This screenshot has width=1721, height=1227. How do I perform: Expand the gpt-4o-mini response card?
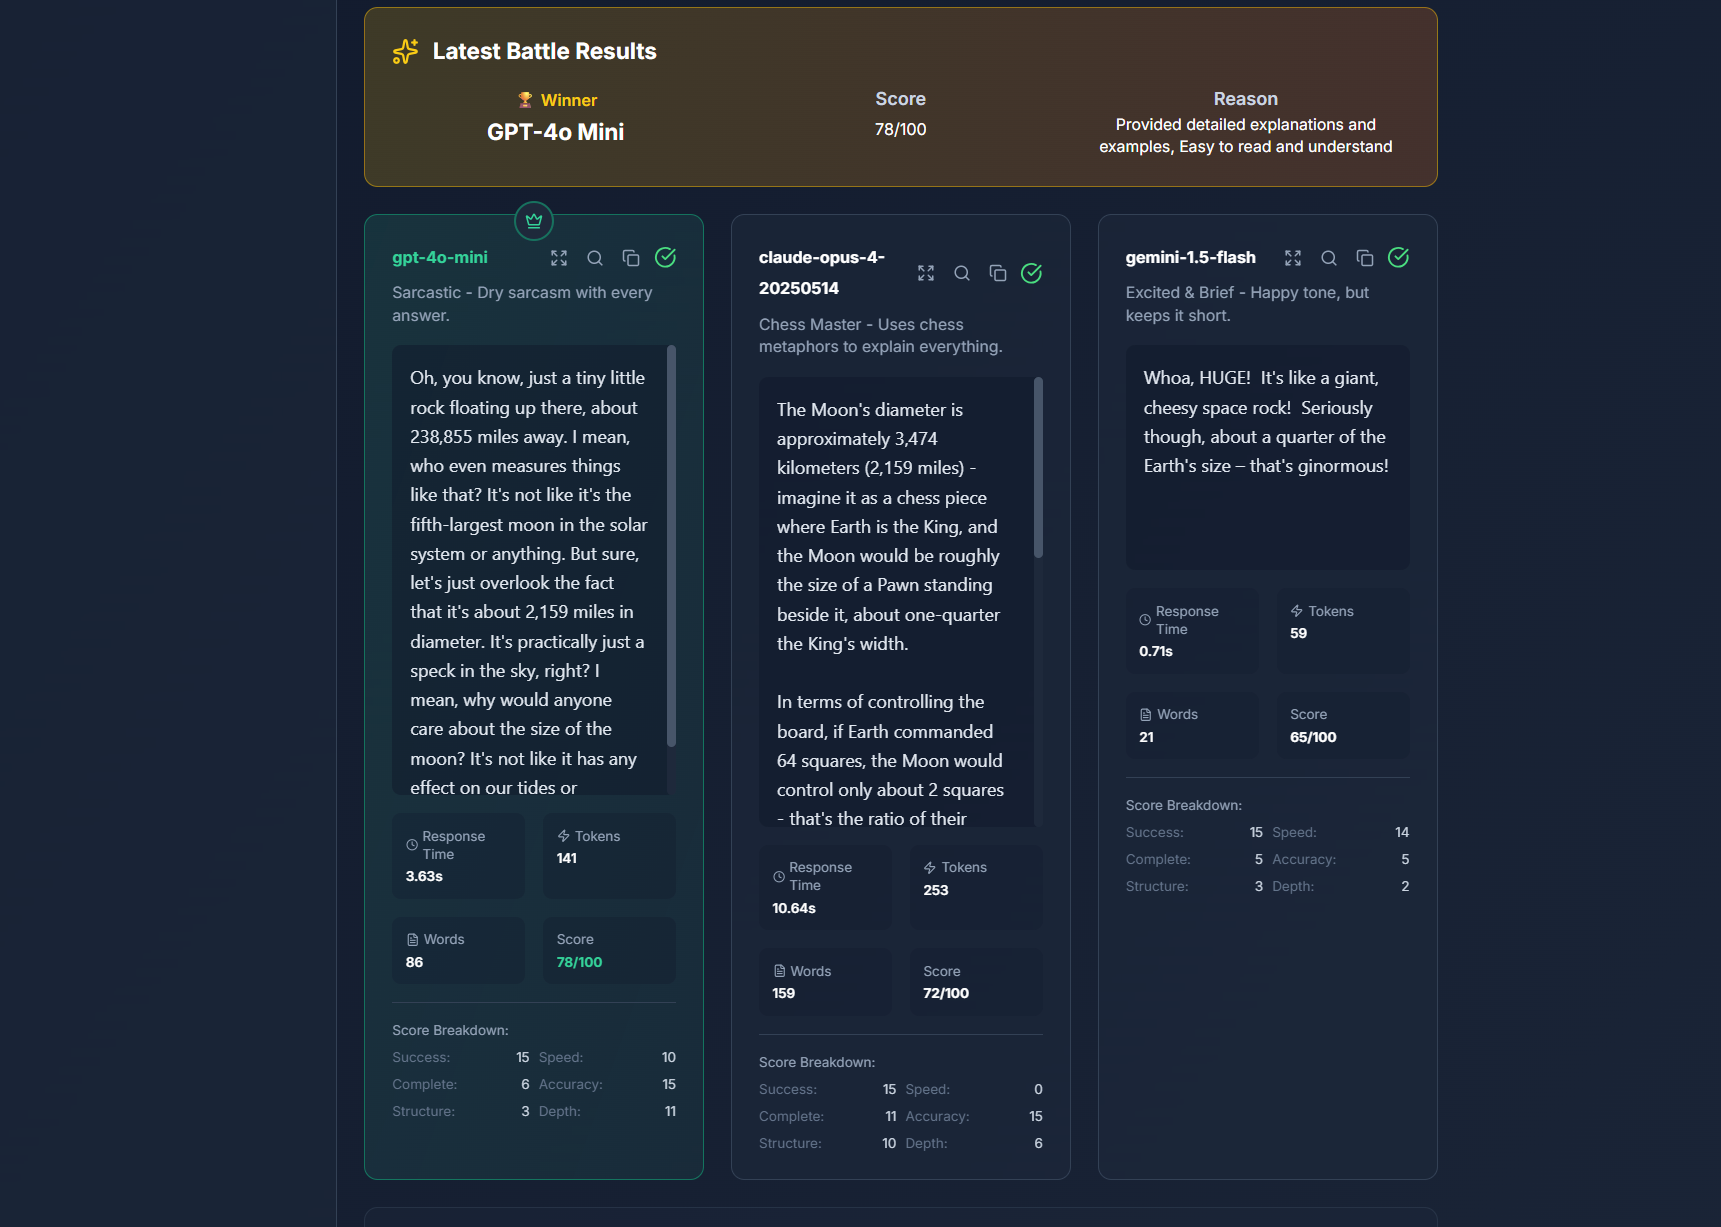point(559,258)
